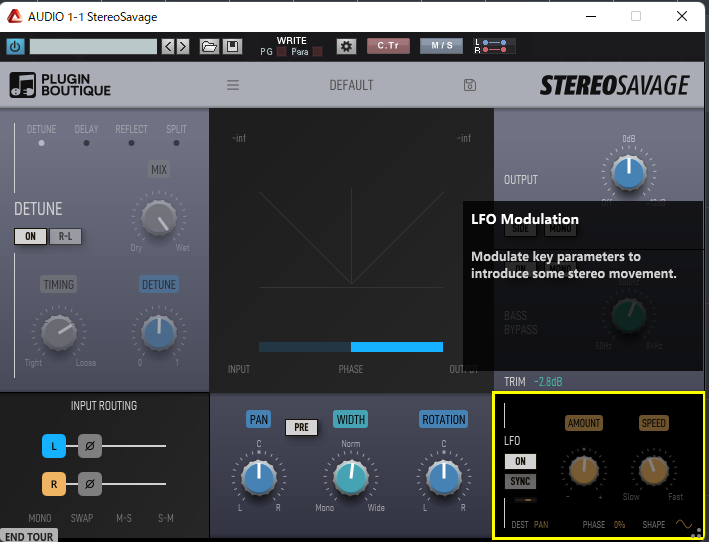Click the LFO SPEED Slow/Fast knob

click(x=653, y=471)
